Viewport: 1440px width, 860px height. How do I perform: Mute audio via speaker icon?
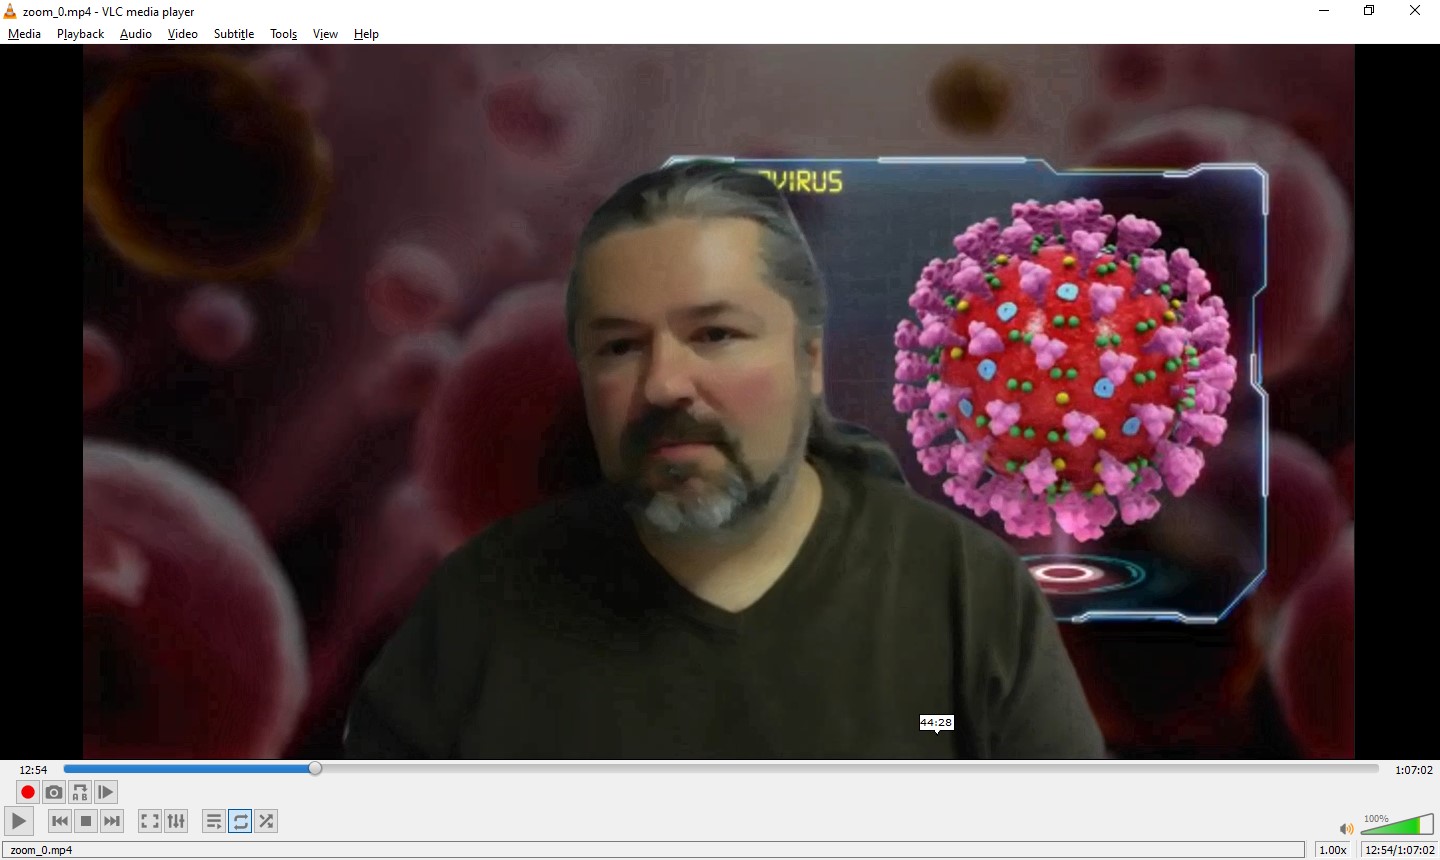(1346, 829)
